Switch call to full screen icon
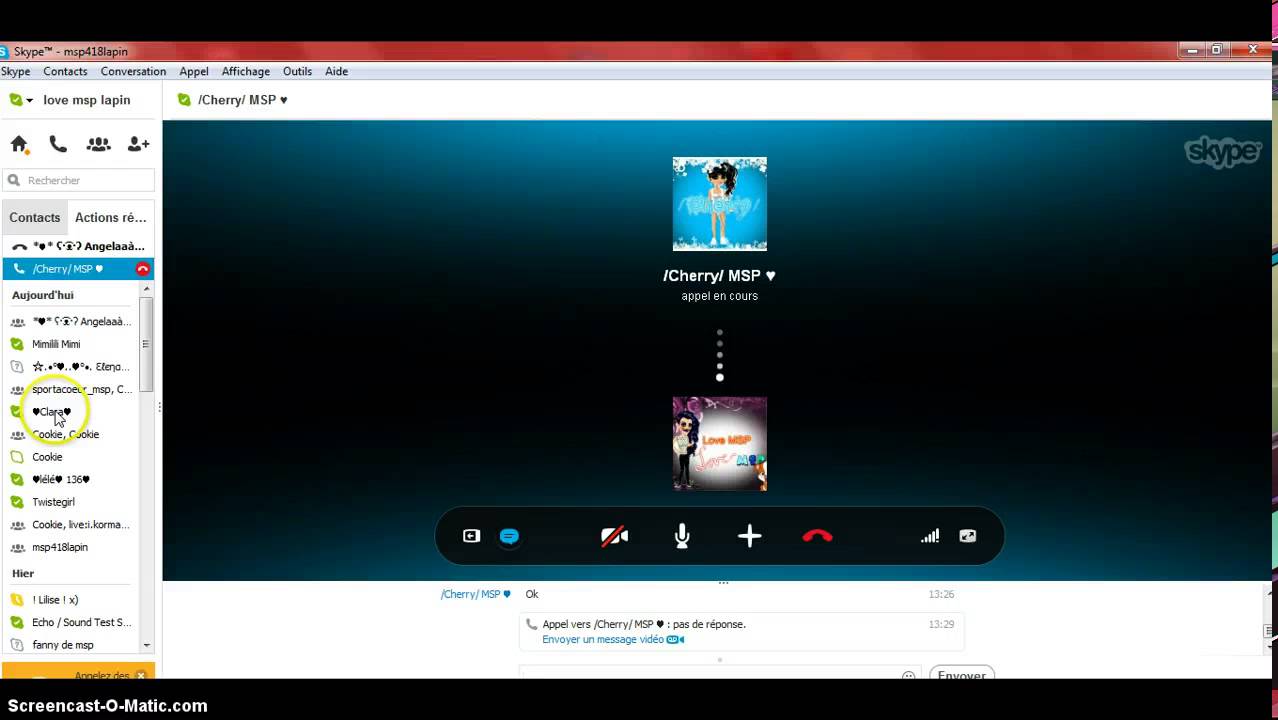The width and height of the screenshot is (1278, 720). tap(967, 536)
